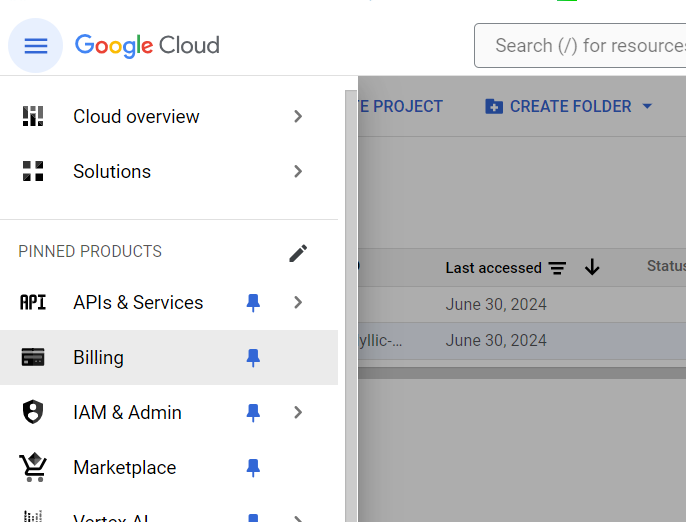Expand the Solutions submenu arrow

pos(298,172)
